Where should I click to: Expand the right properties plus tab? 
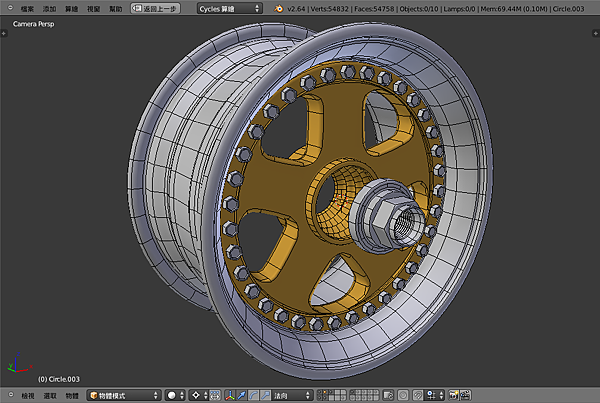[596, 33]
